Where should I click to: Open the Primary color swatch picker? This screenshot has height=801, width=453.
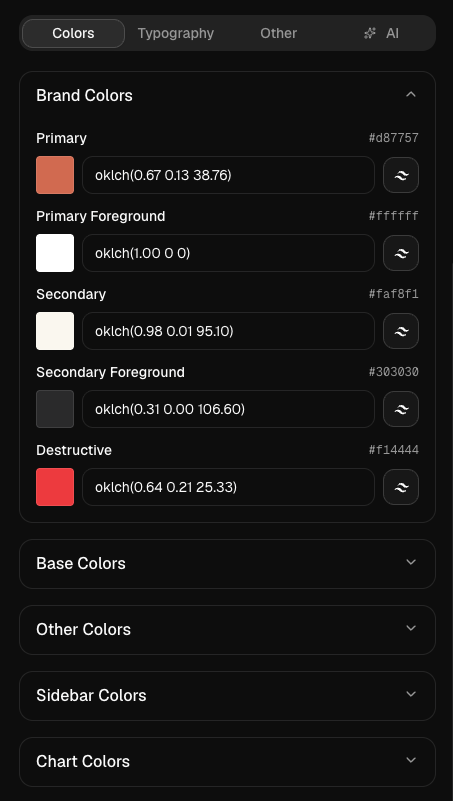55,175
